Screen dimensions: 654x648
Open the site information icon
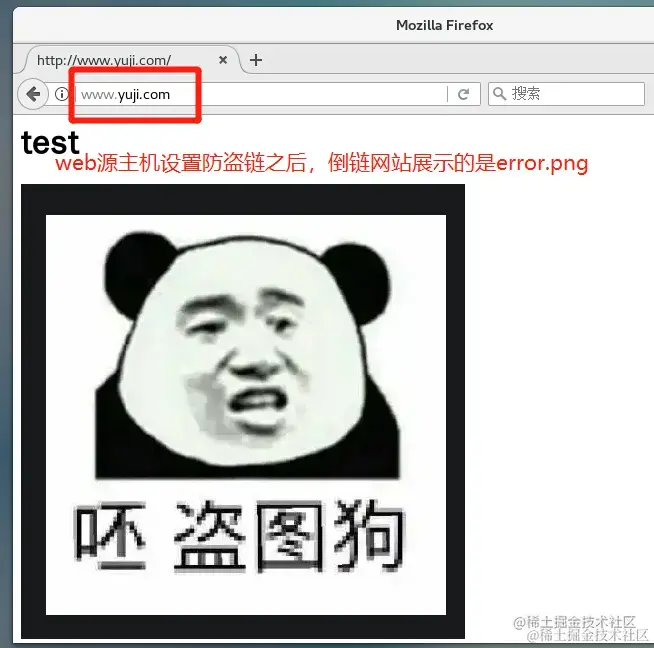coord(62,94)
